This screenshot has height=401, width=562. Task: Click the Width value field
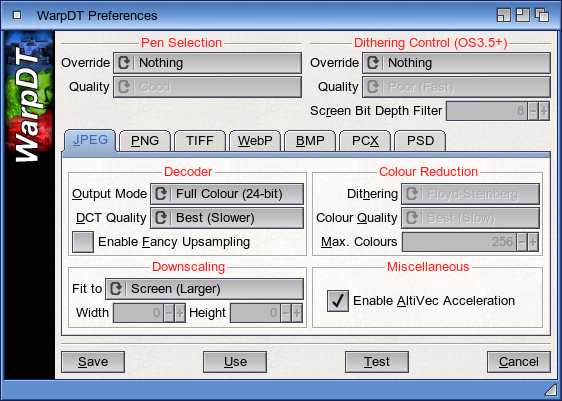click(x=139, y=313)
